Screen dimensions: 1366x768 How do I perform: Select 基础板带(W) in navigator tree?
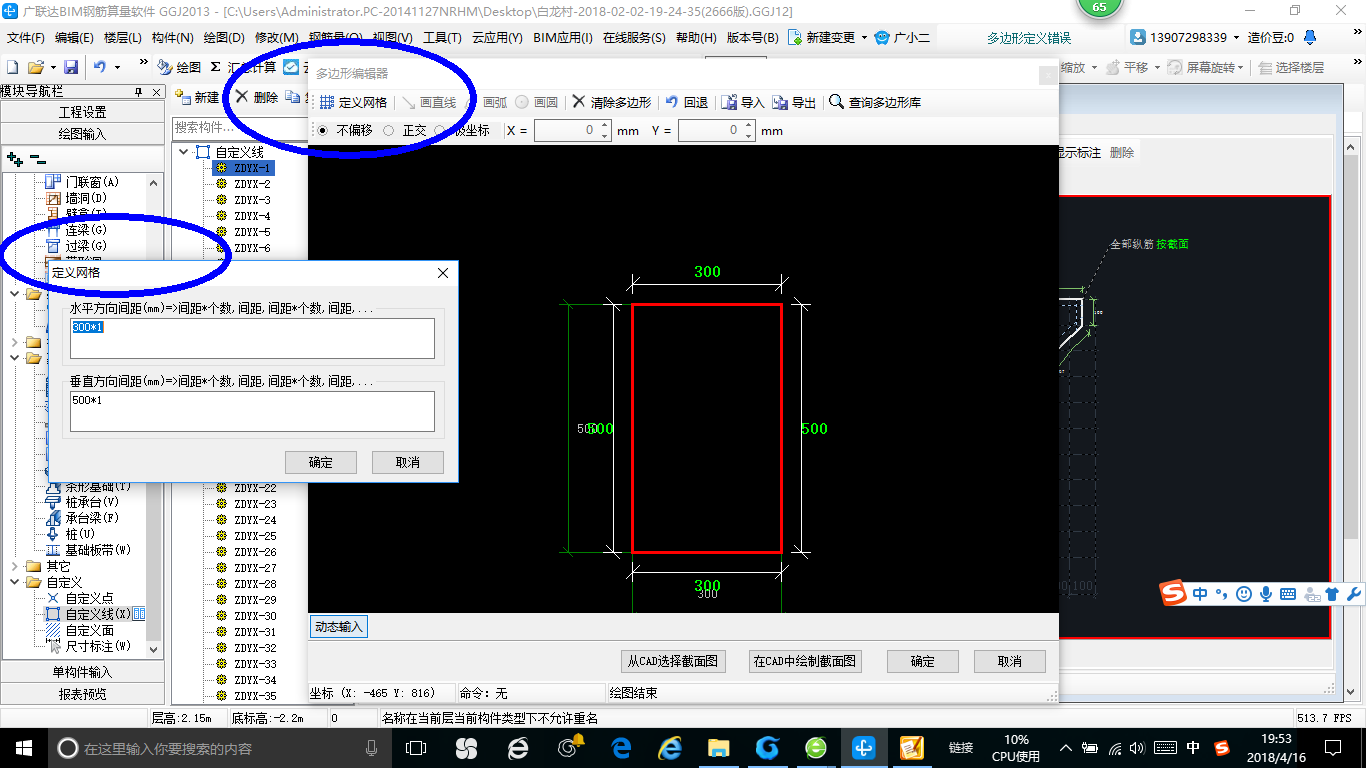[x=89, y=550]
